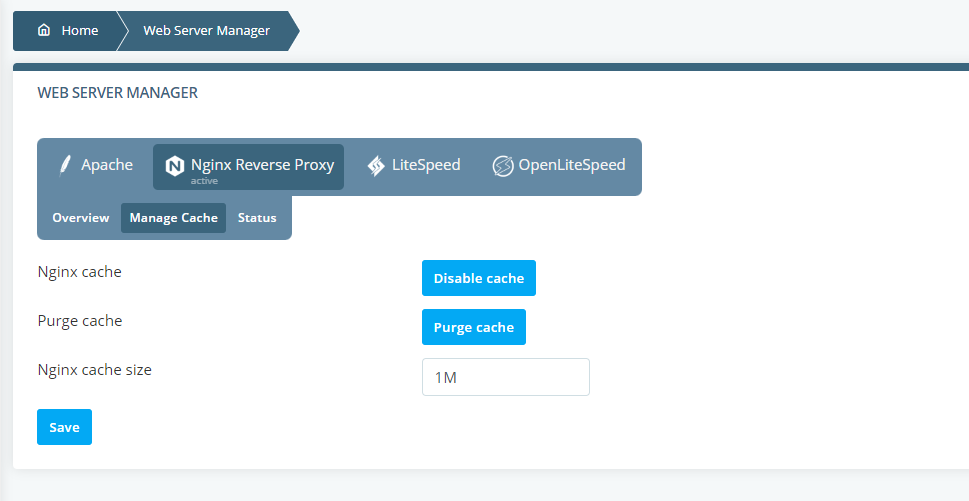This screenshot has height=501, width=969.
Task: Click the 'Nginx cache' label text
Action: click(80, 272)
